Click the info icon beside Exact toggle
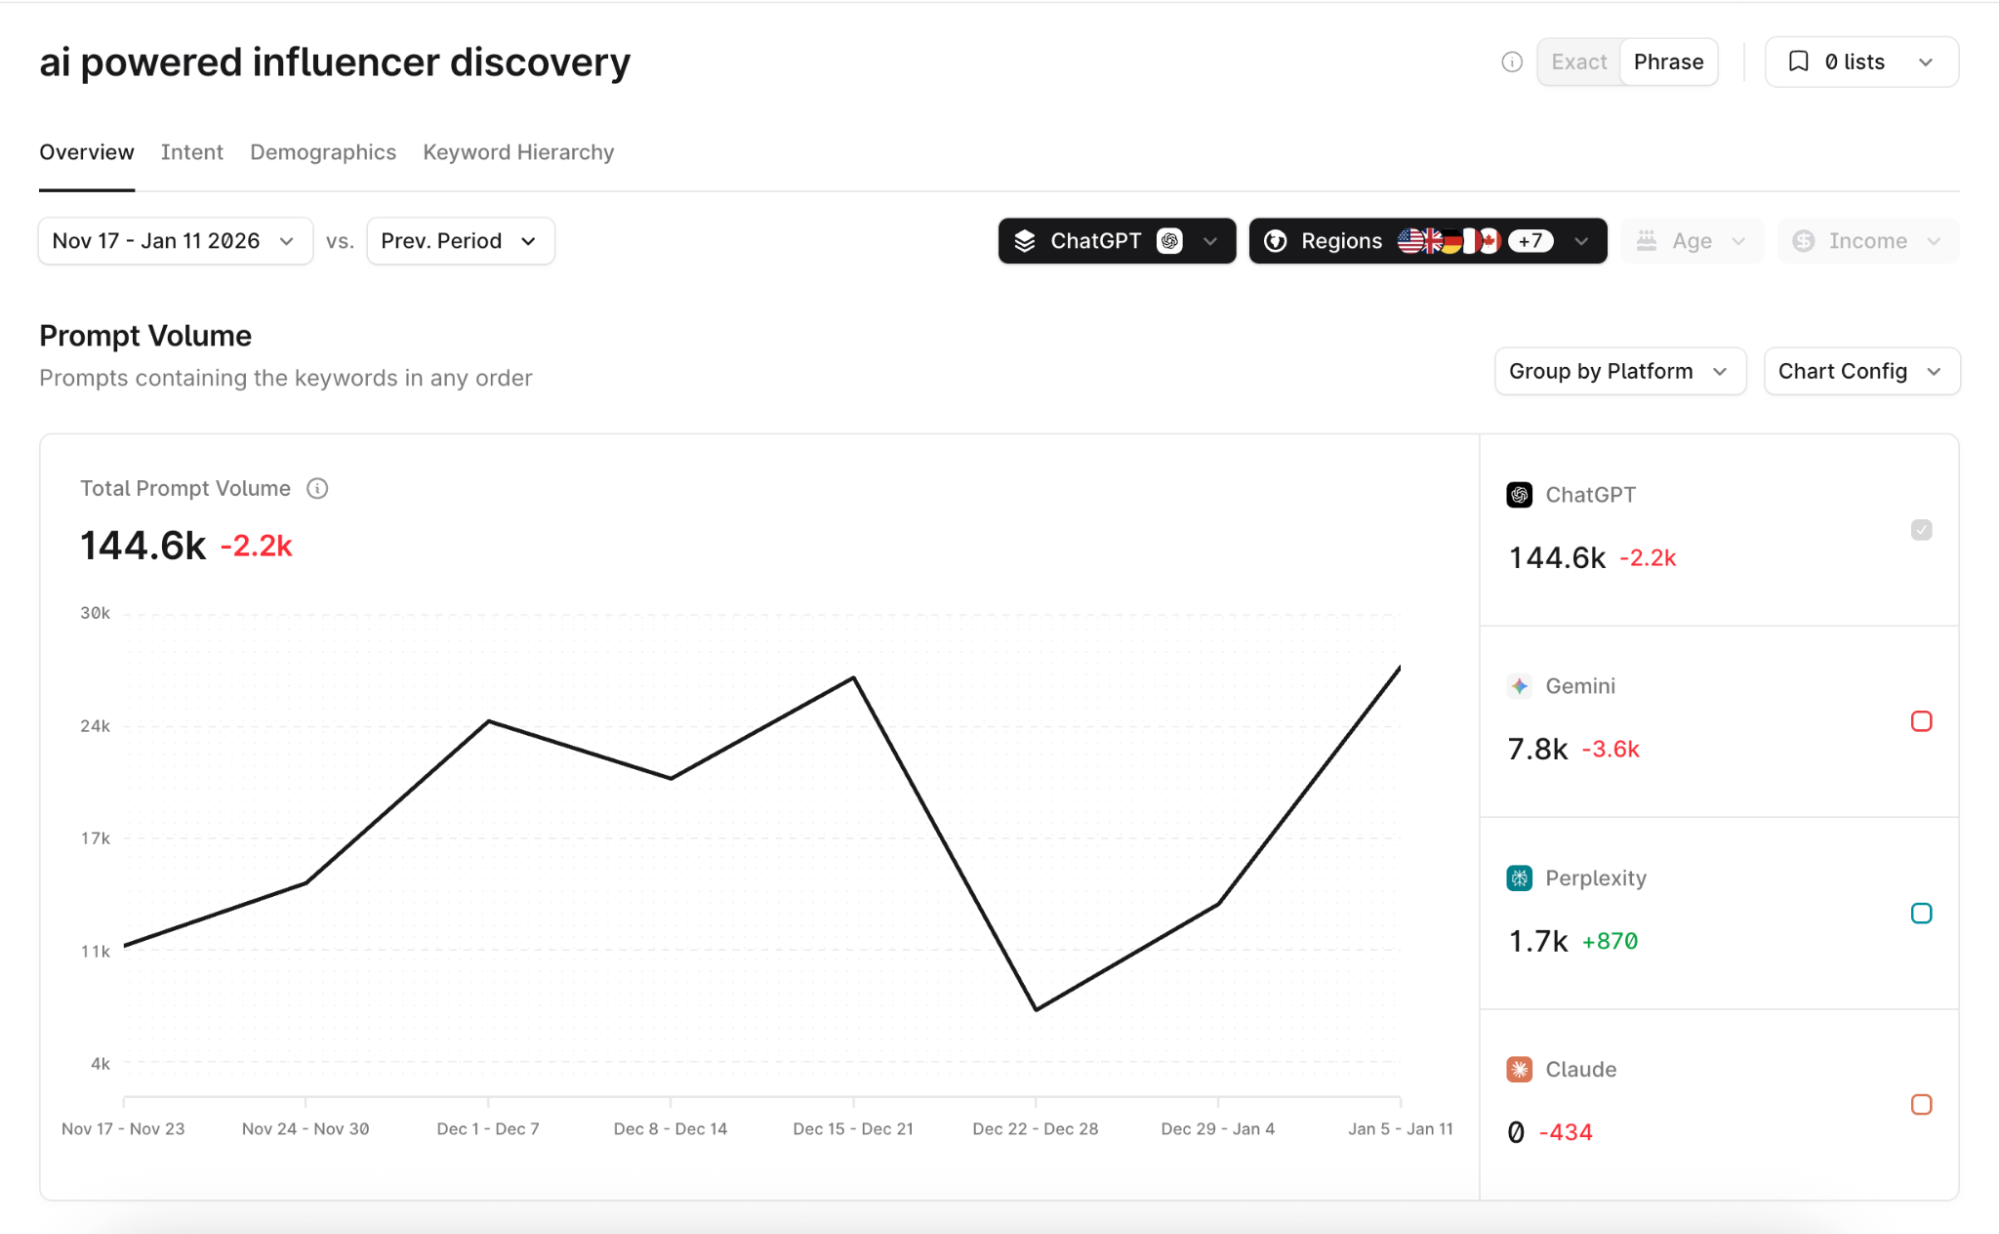The image size is (1999, 1234). point(1511,62)
